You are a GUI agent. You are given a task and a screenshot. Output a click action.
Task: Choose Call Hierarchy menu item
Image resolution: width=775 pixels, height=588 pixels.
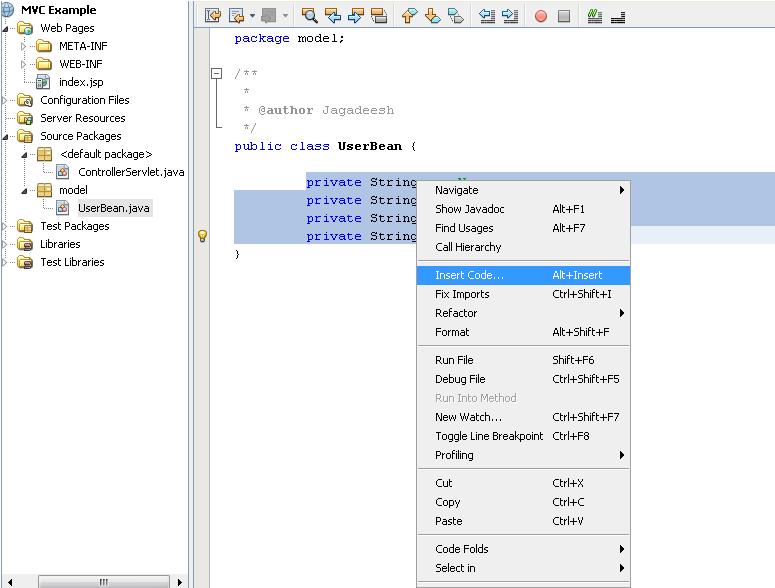(x=523, y=247)
